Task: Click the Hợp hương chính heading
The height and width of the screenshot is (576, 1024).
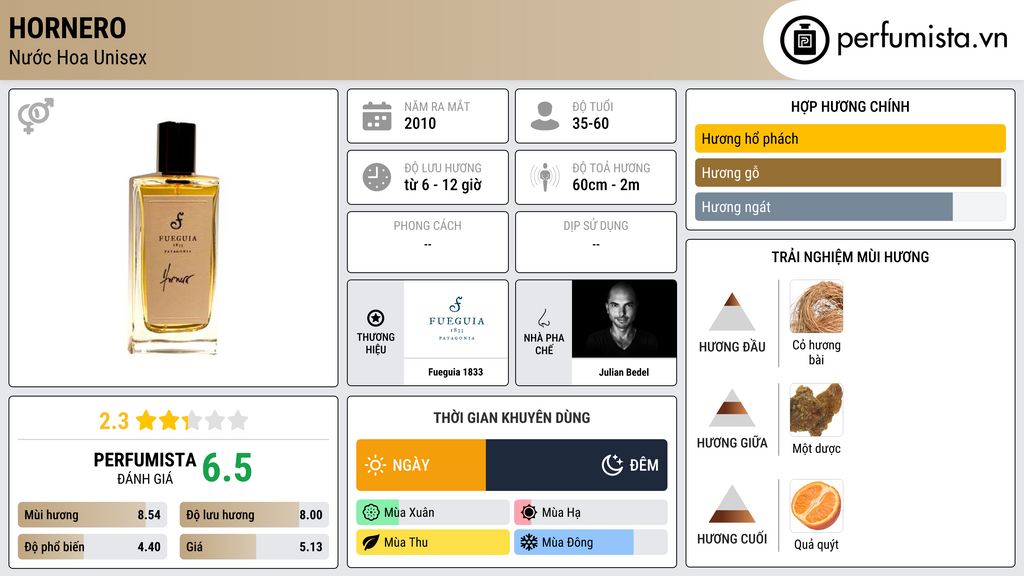Action: click(x=850, y=106)
